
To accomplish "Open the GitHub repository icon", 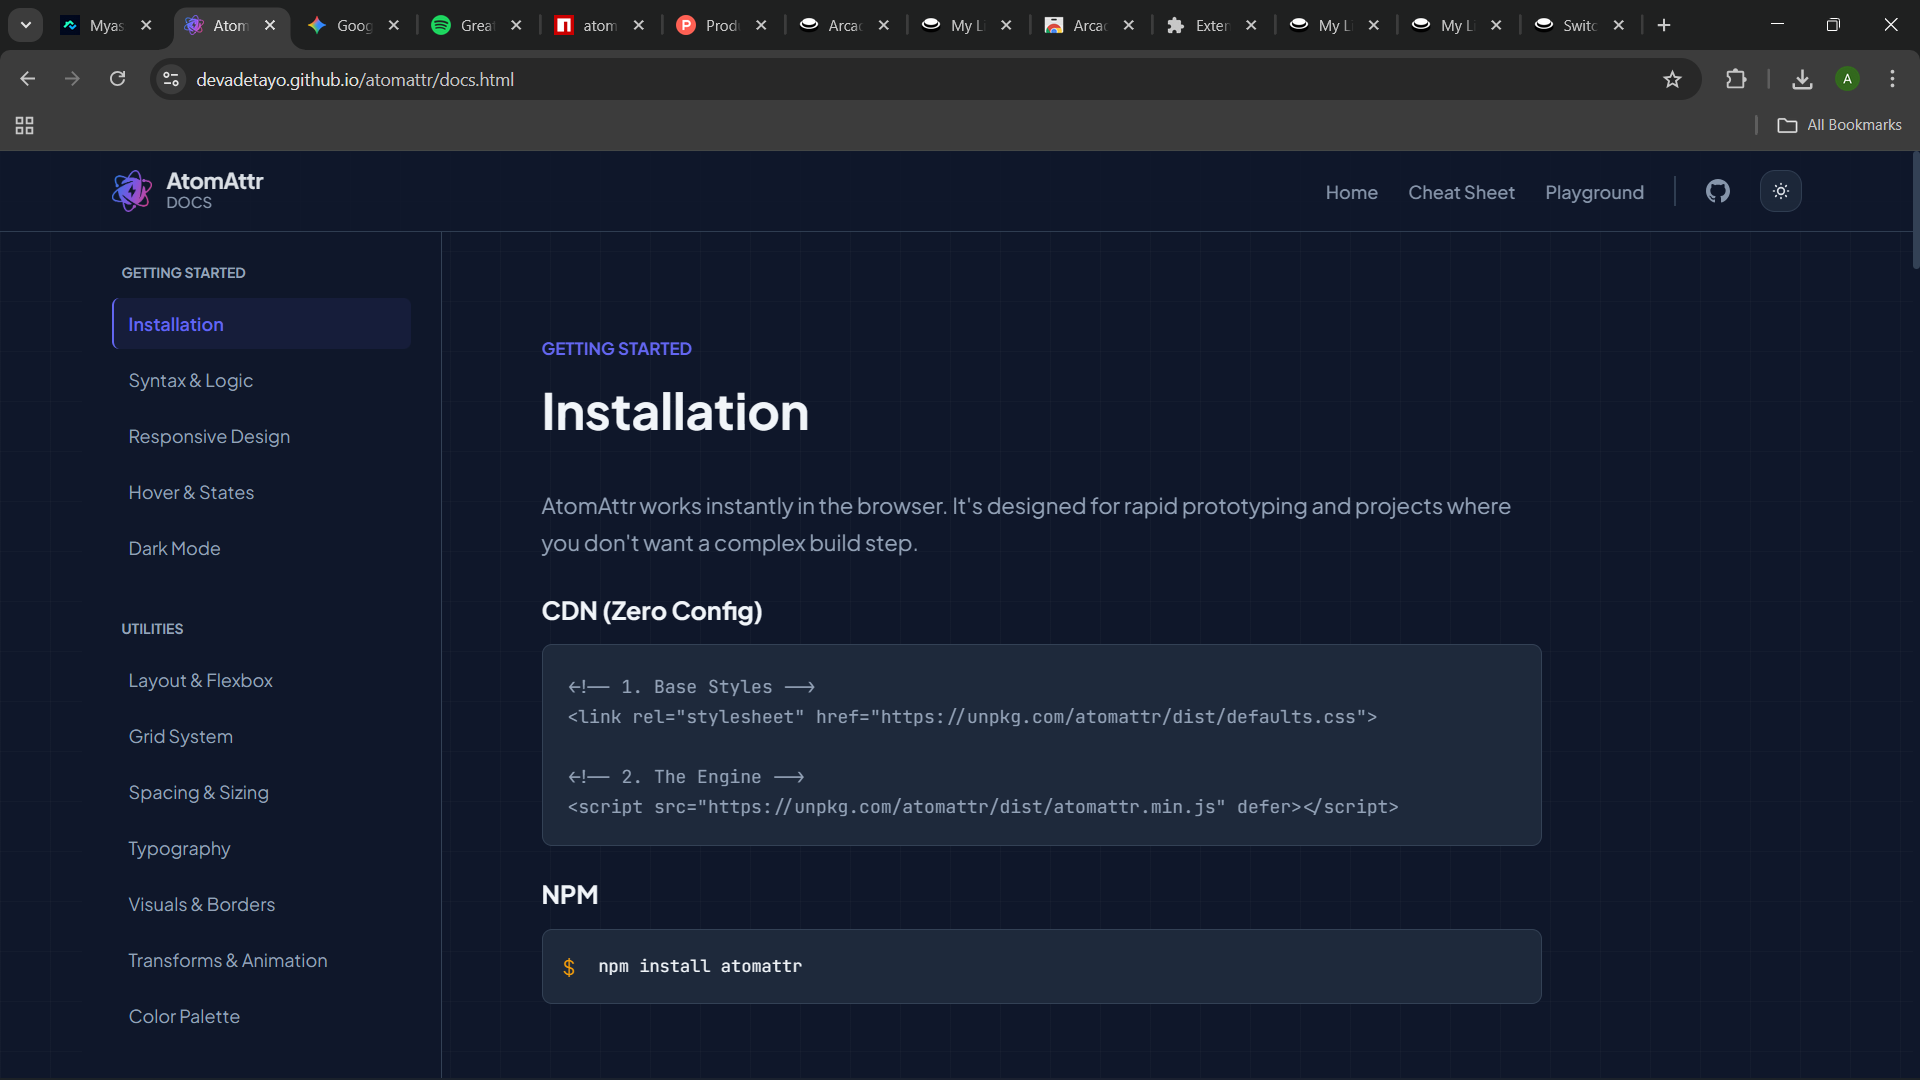I will click(x=1716, y=191).
